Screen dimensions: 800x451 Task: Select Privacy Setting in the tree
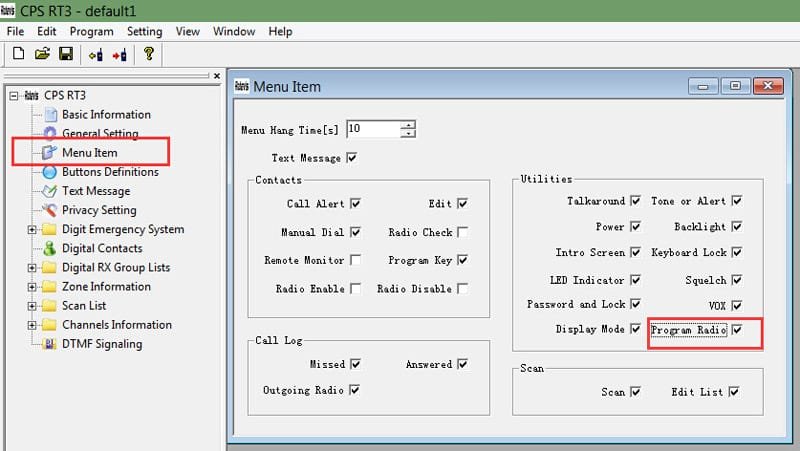[99, 210]
